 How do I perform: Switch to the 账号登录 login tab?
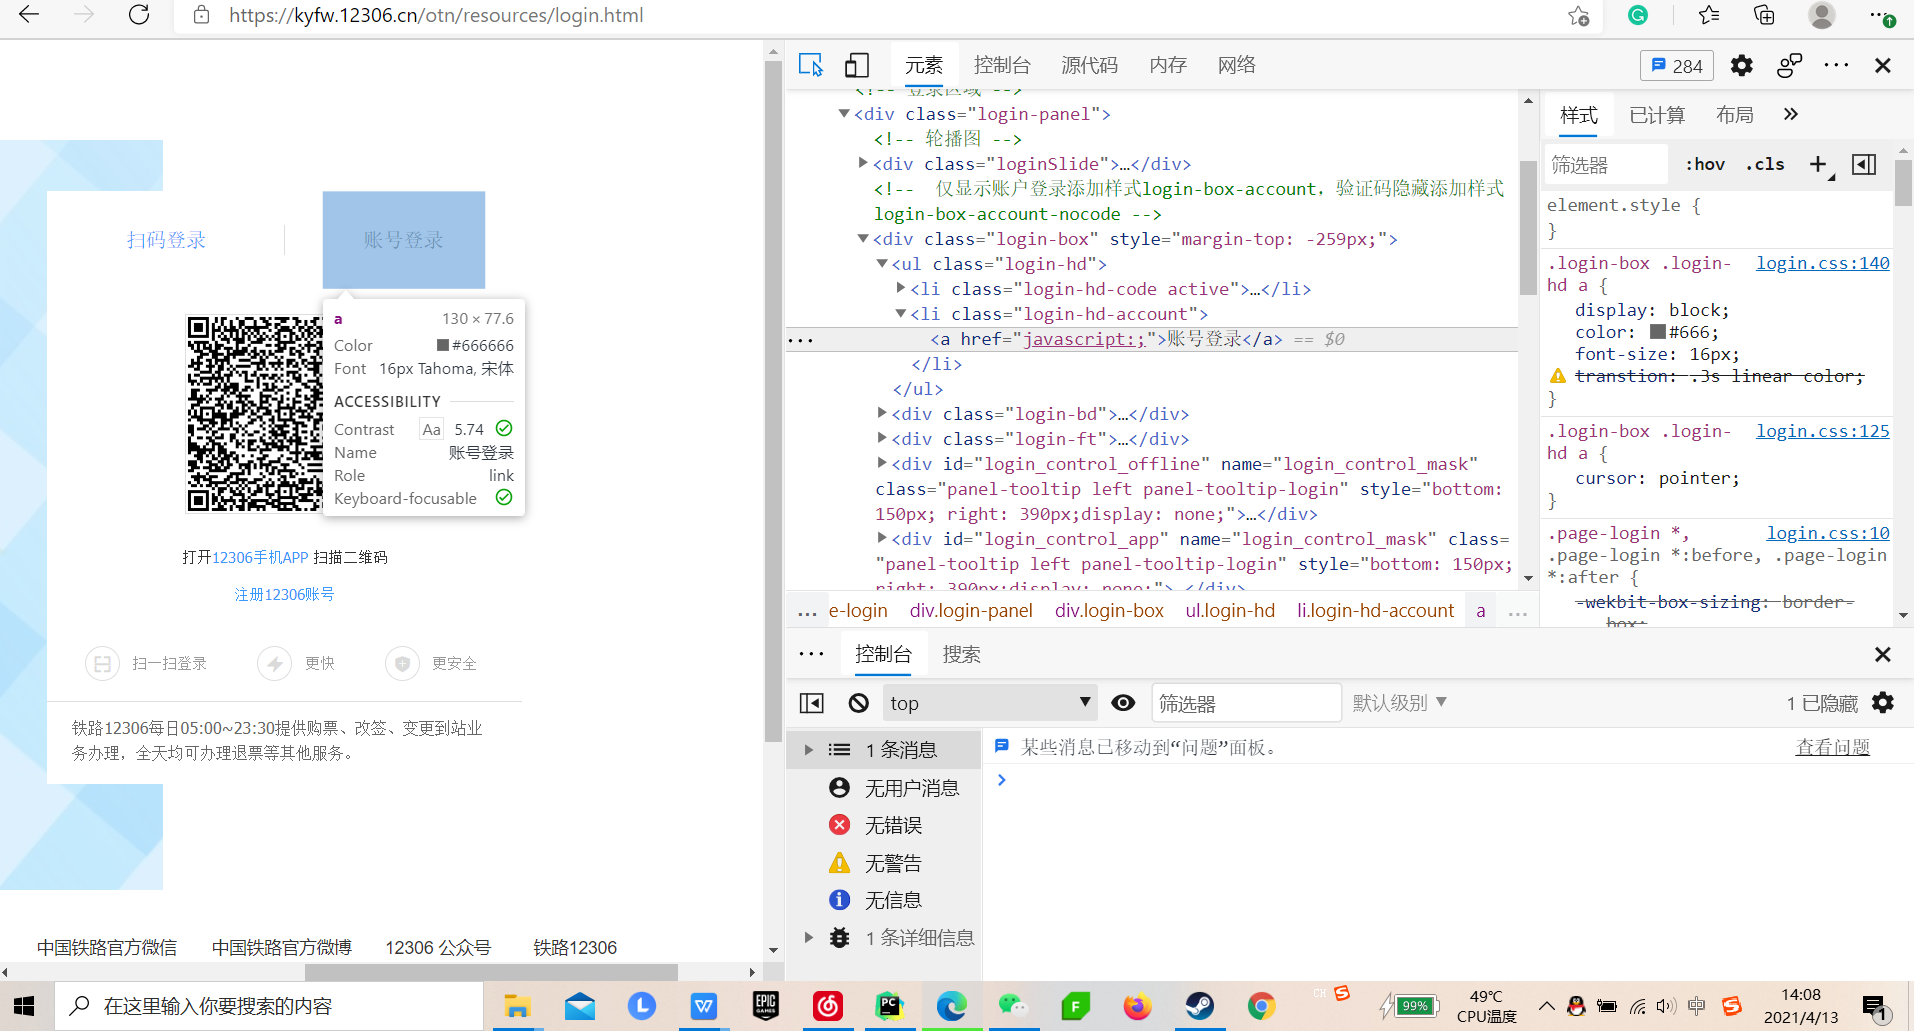coord(403,240)
